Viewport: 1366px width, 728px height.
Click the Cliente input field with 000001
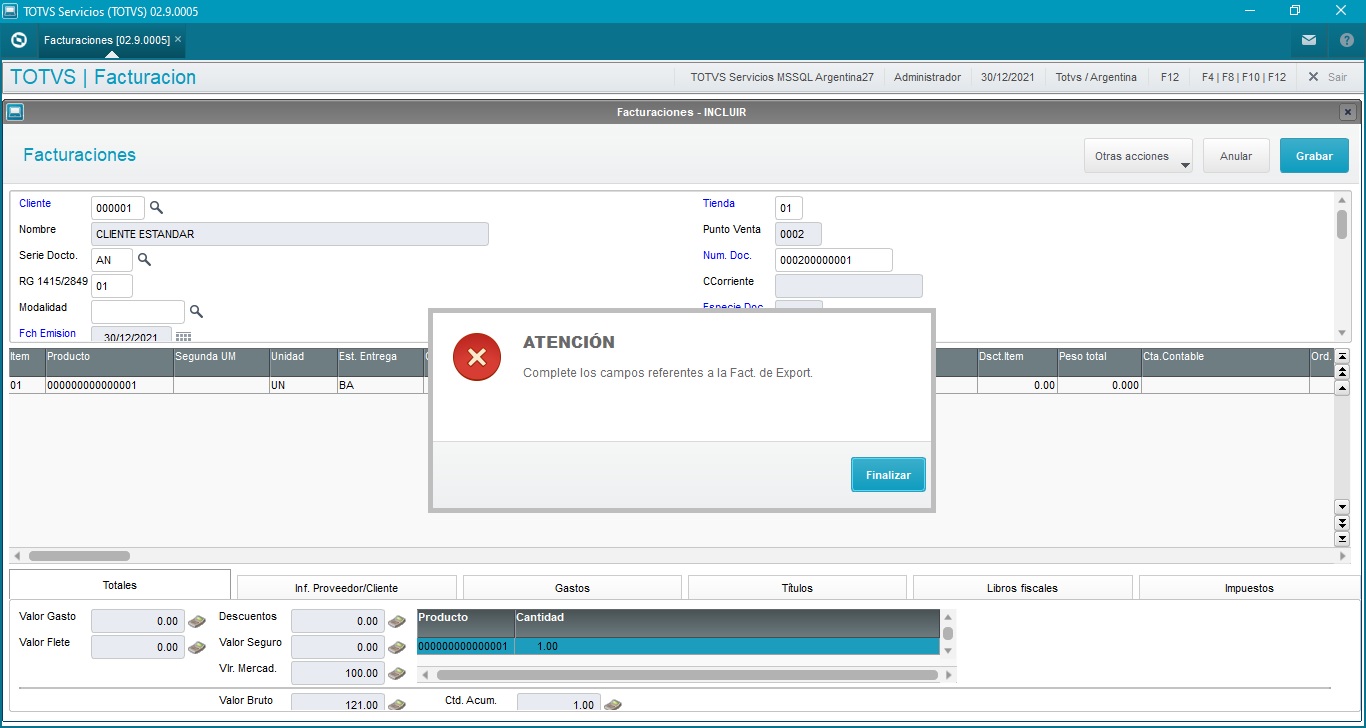pyautogui.click(x=118, y=208)
